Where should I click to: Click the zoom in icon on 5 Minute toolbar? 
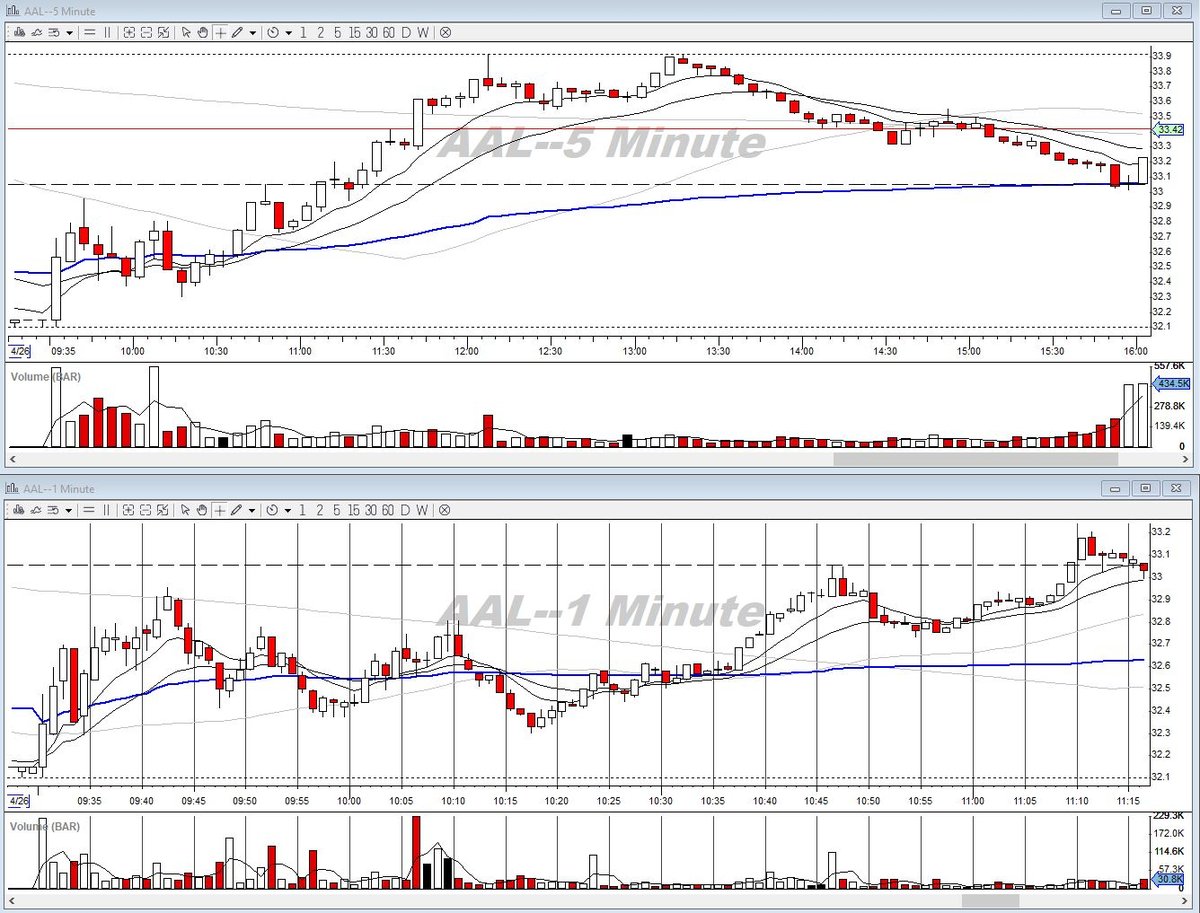(129, 32)
